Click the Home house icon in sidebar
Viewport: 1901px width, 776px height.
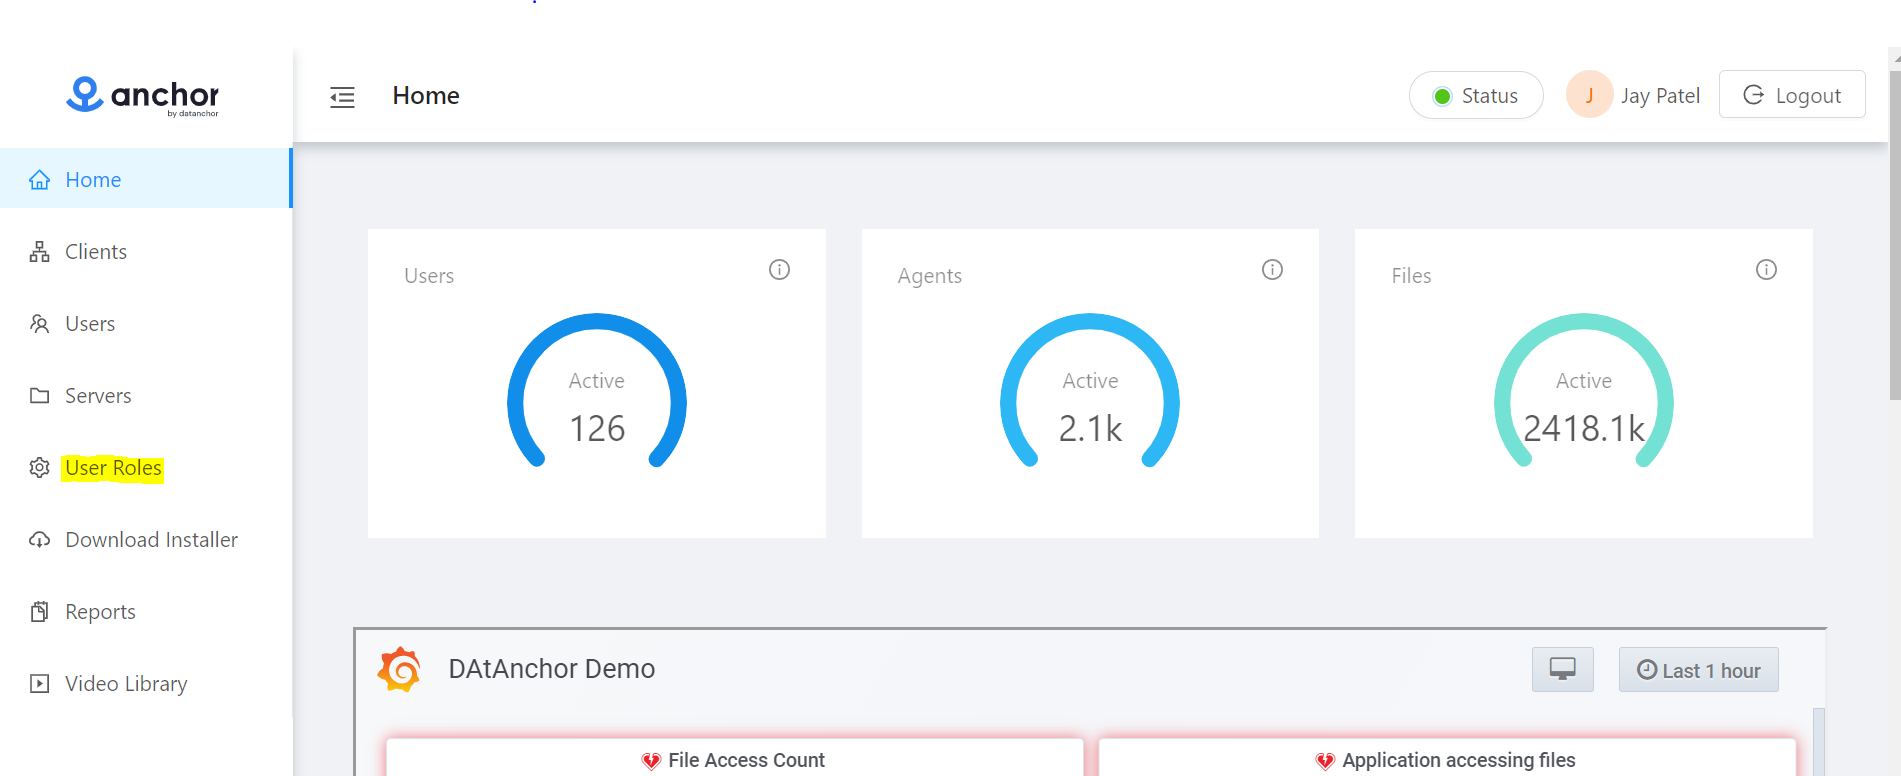40,180
